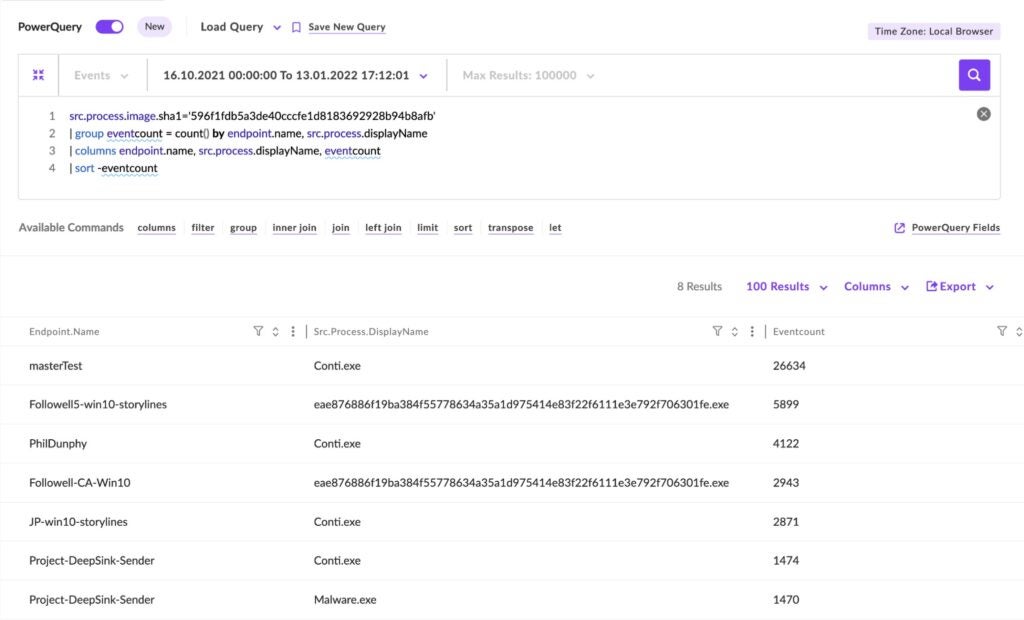Clear the query with the X icon

point(983,114)
